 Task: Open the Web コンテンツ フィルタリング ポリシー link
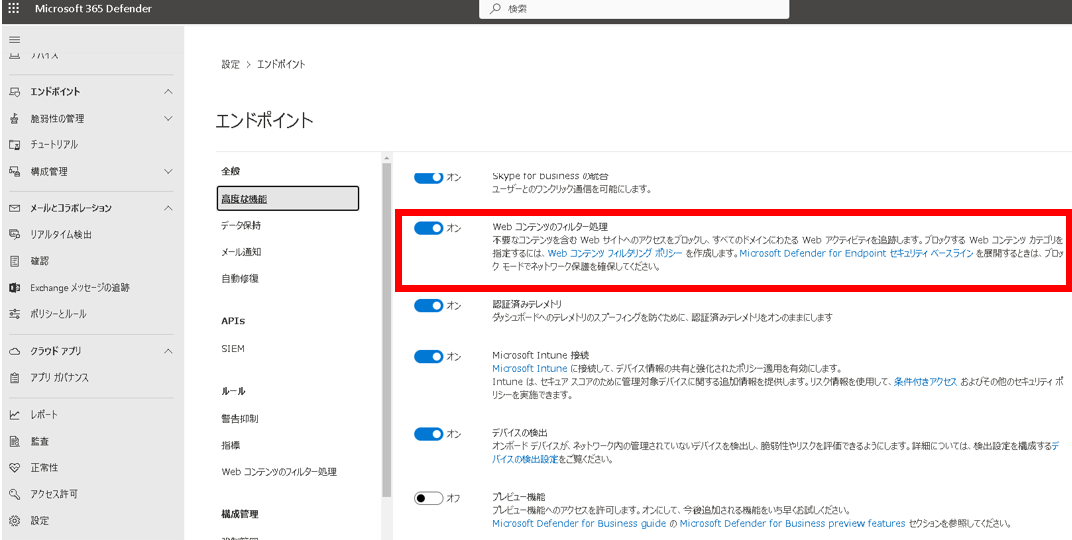click(x=615, y=253)
